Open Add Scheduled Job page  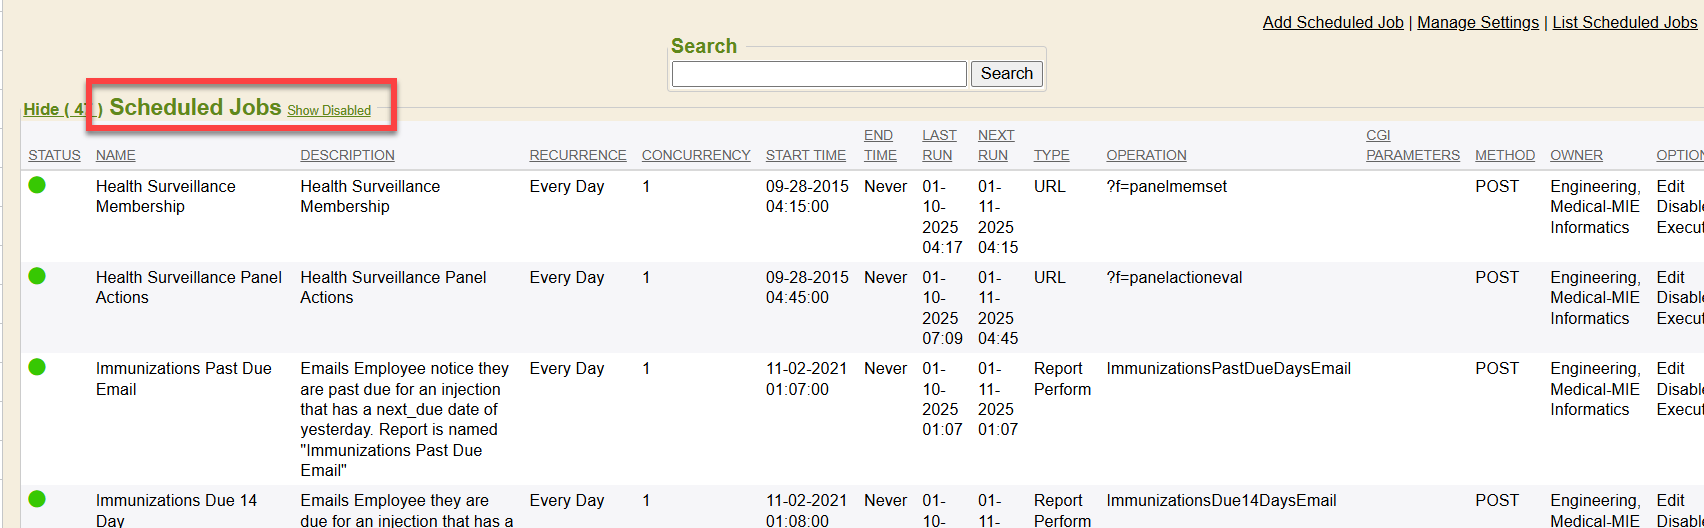1332,22
